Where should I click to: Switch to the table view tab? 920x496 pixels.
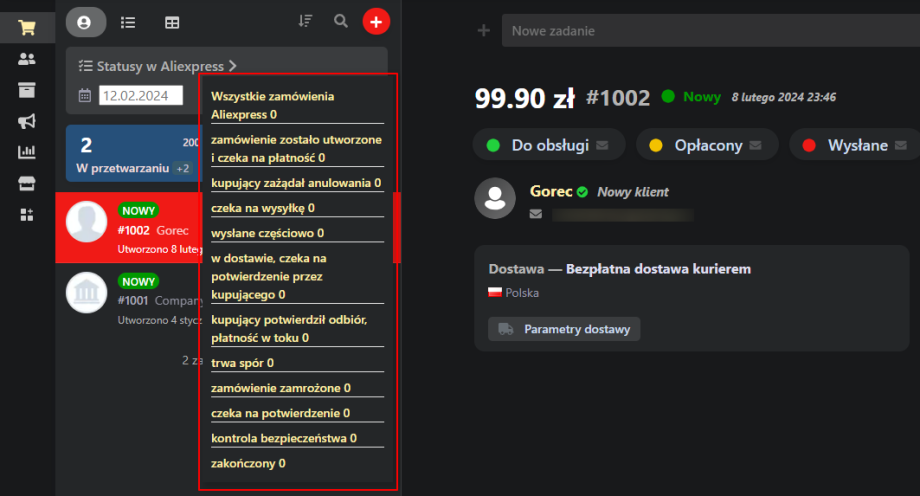coord(172,22)
